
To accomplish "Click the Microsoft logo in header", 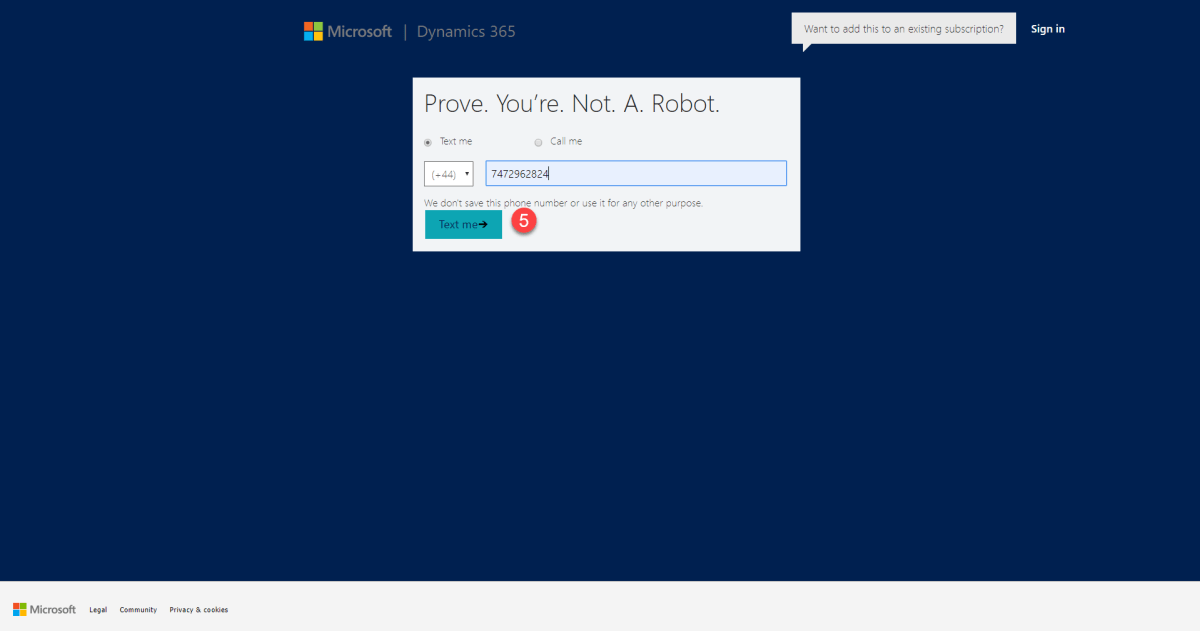I will pyautogui.click(x=348, y=31).
